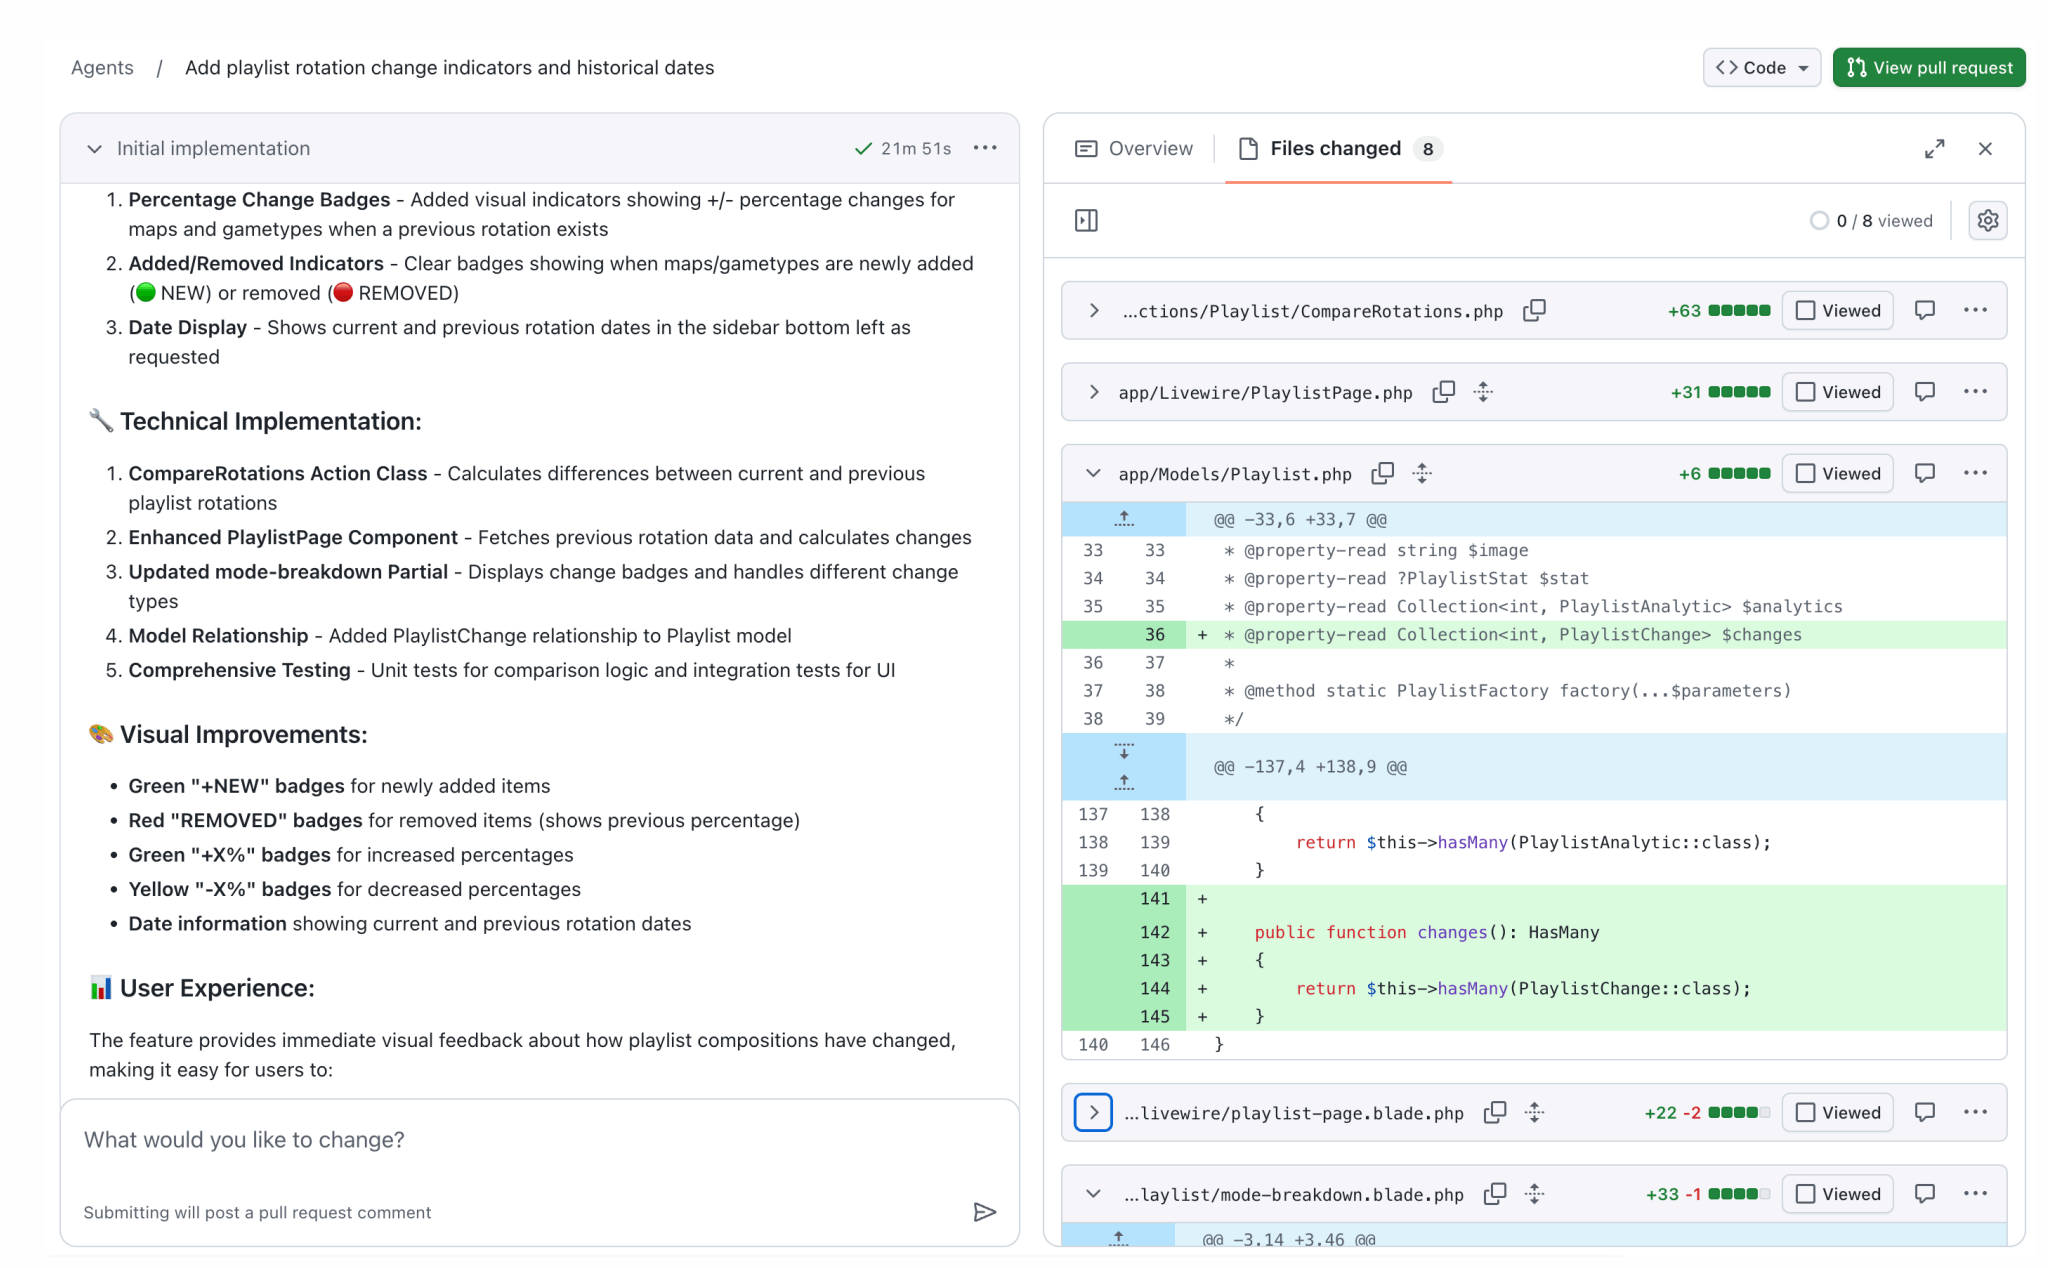Click added line 36 in Playlist.php
Image resolution: width=2048 pixels, height=1268 pixels.
click(1534, 634)
